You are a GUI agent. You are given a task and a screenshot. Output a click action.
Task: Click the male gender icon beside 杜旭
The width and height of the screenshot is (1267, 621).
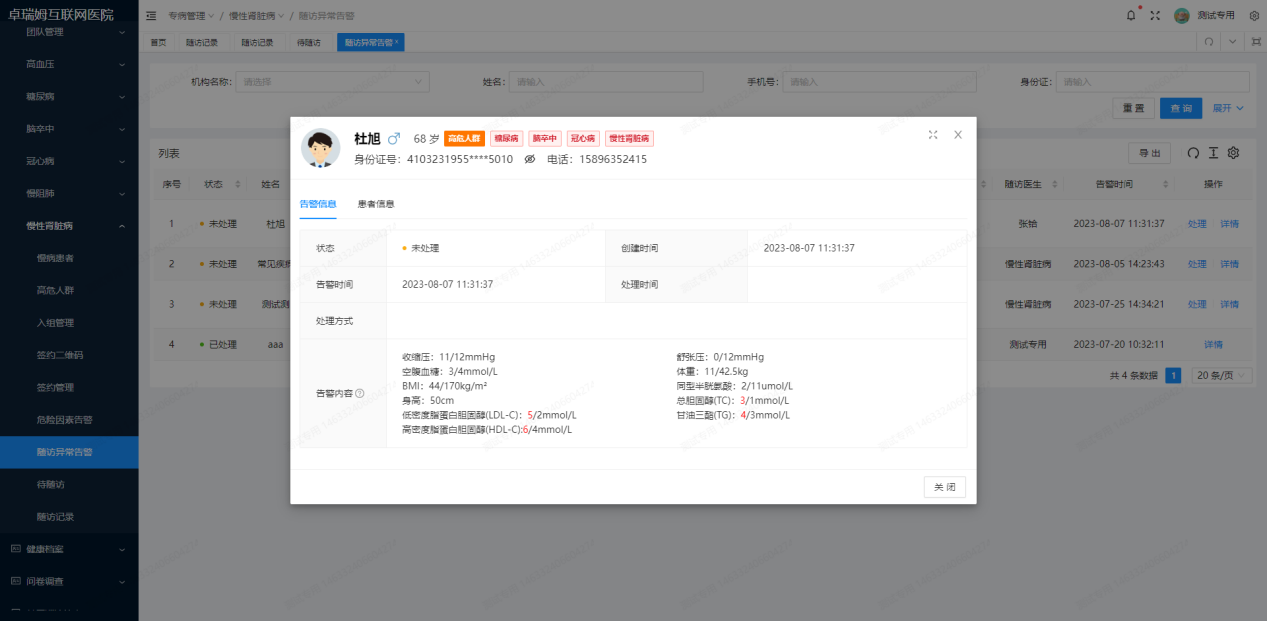394,139
